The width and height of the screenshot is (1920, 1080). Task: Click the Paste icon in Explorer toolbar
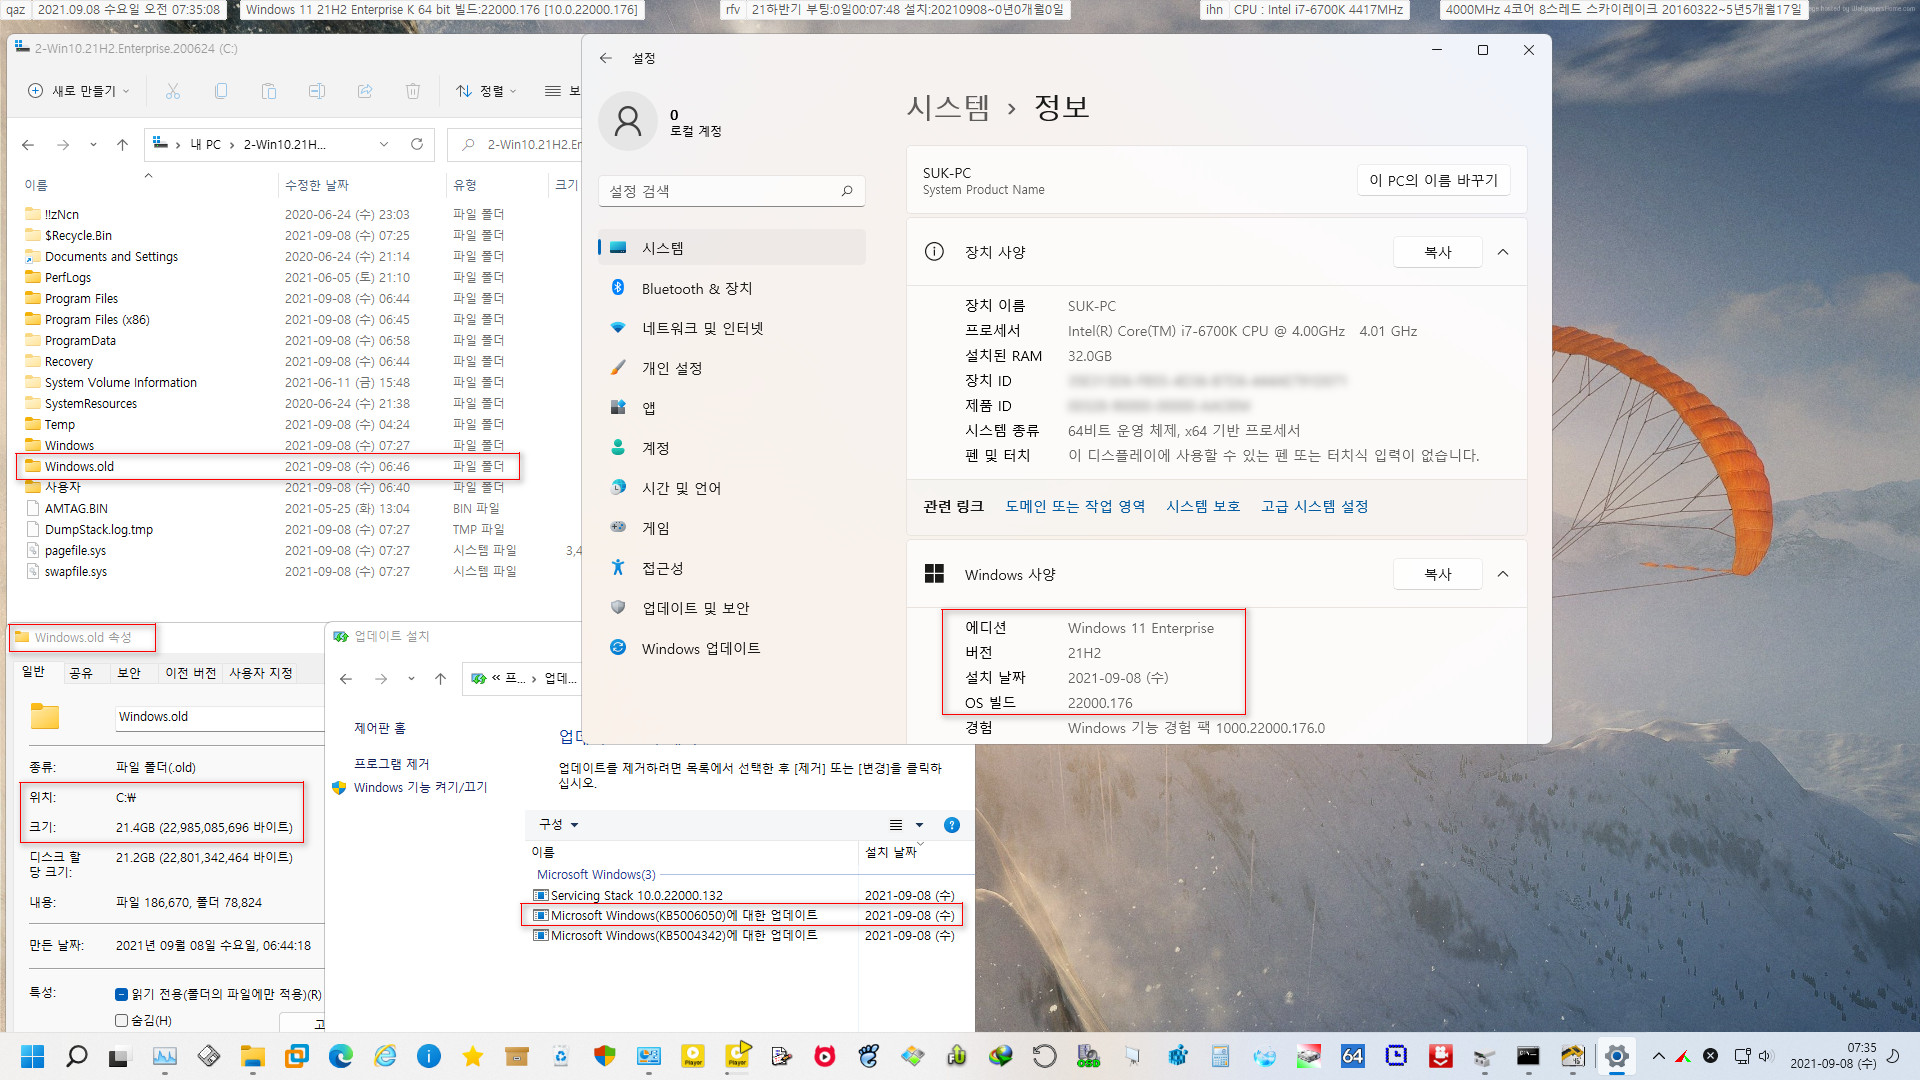269,91
